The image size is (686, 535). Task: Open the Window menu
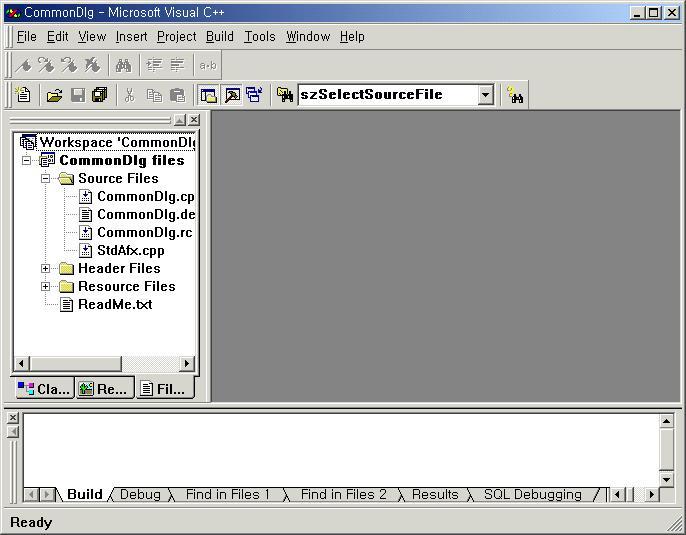point(308,36)
